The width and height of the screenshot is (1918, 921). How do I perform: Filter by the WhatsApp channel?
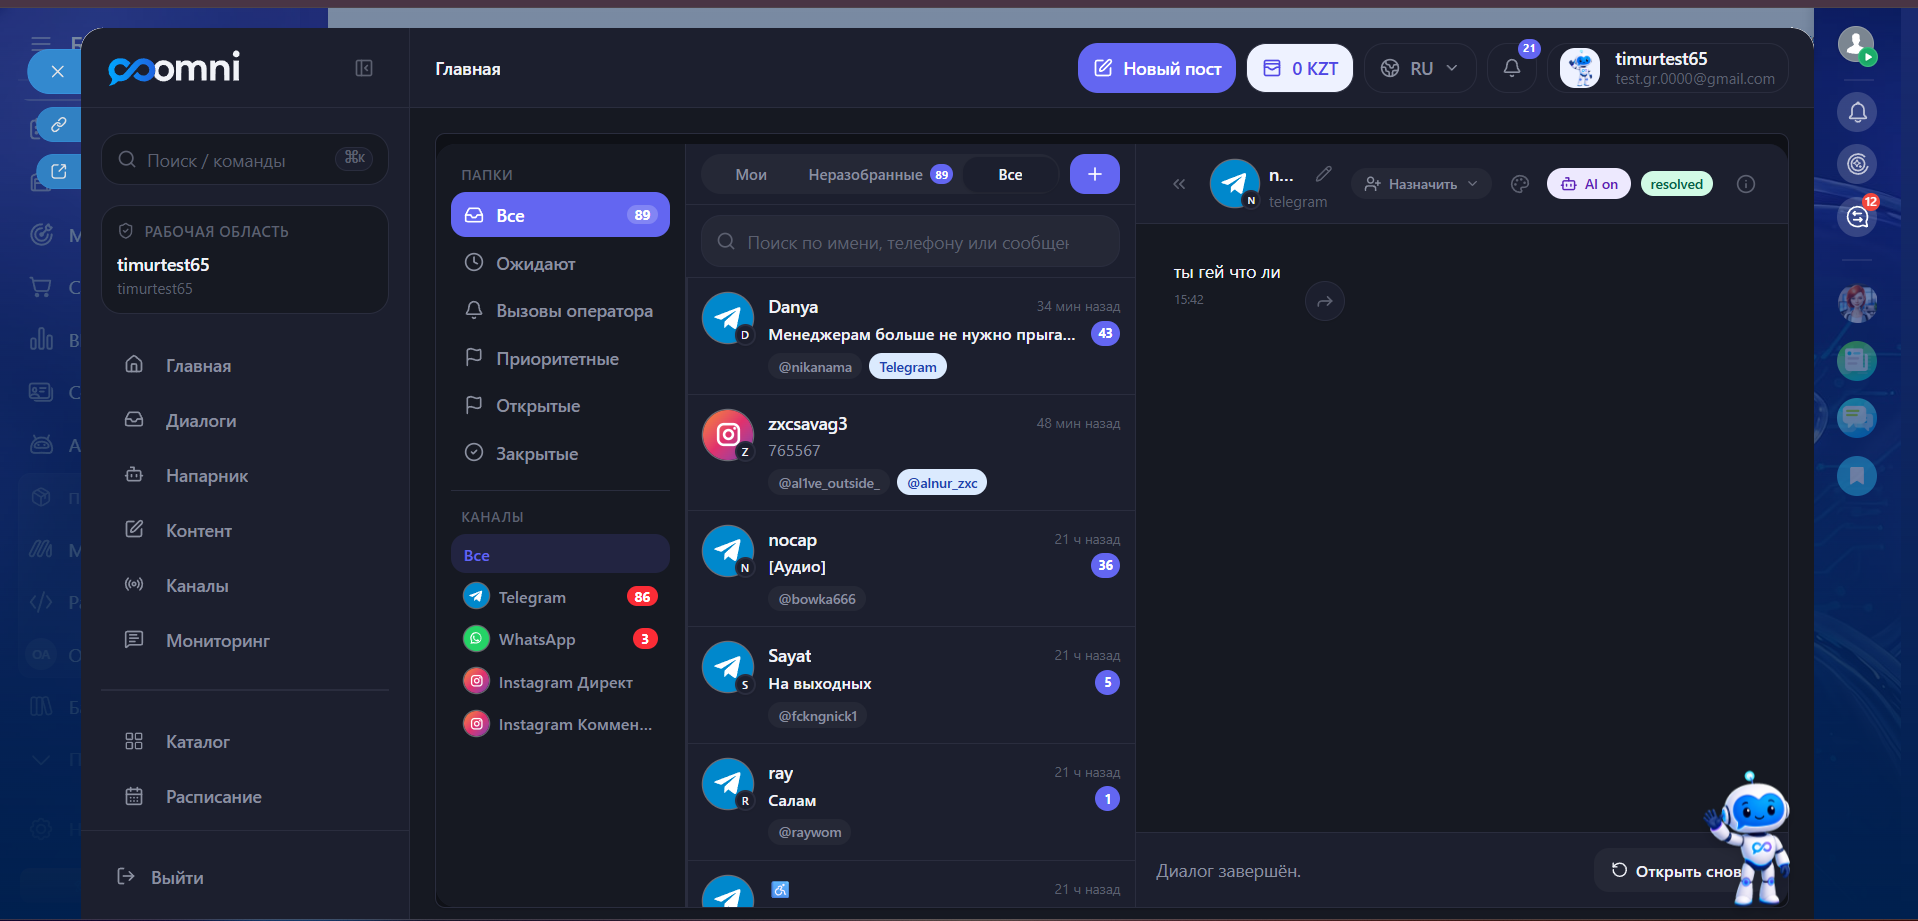pos(560,639)
